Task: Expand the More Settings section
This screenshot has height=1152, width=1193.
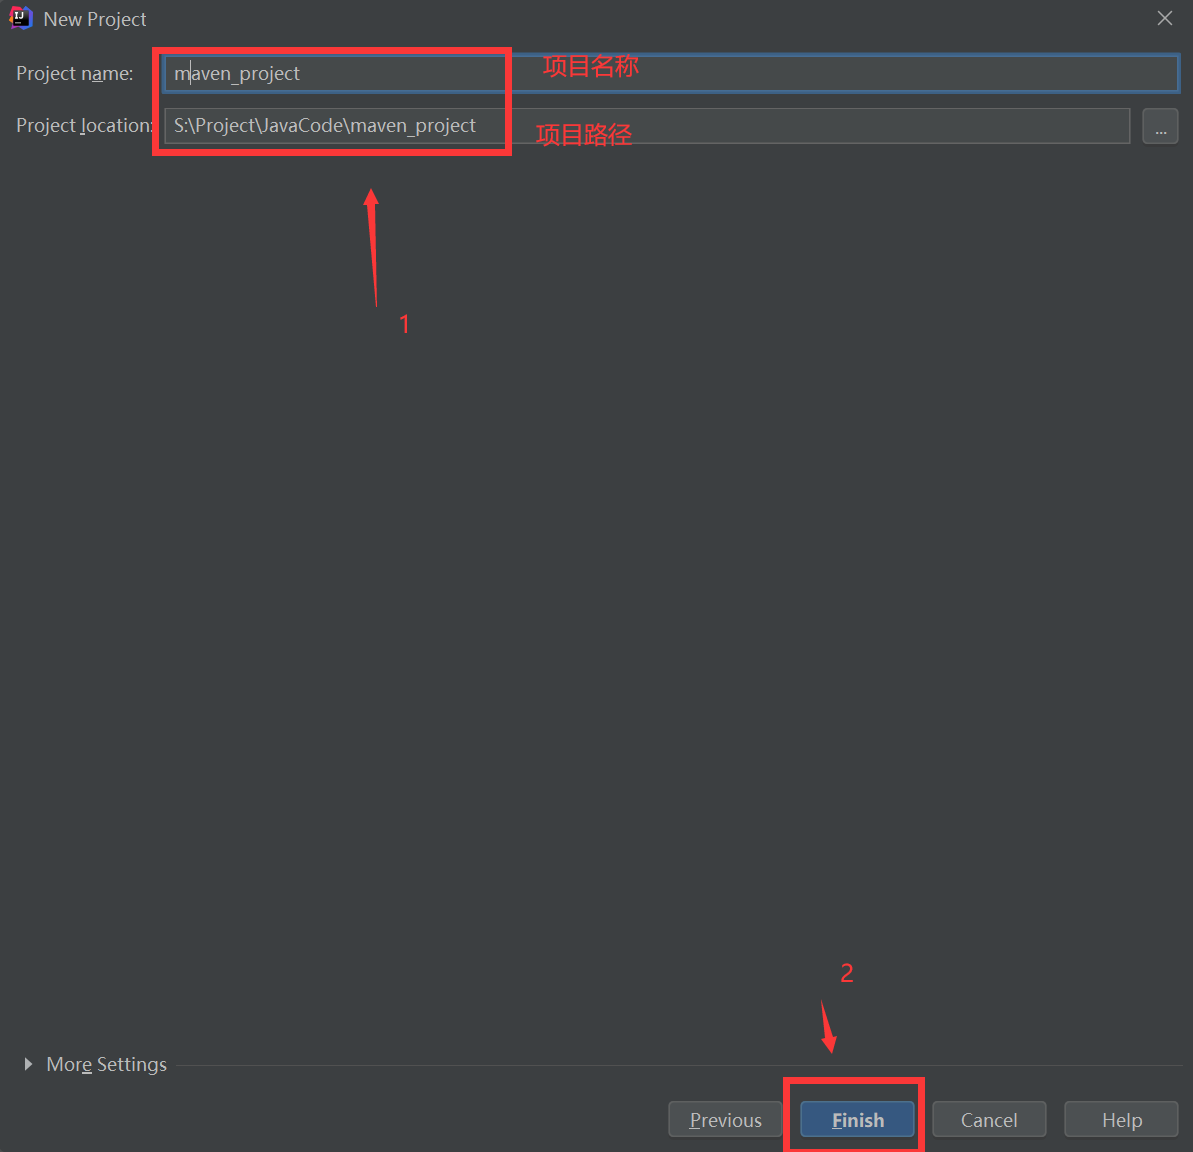Action: click(29, 1064)
